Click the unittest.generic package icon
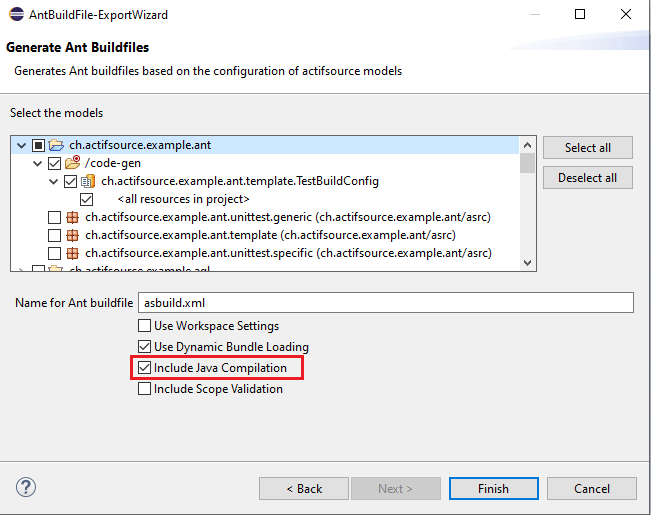This screenshot has width=651, height=515. coord(72,218)
